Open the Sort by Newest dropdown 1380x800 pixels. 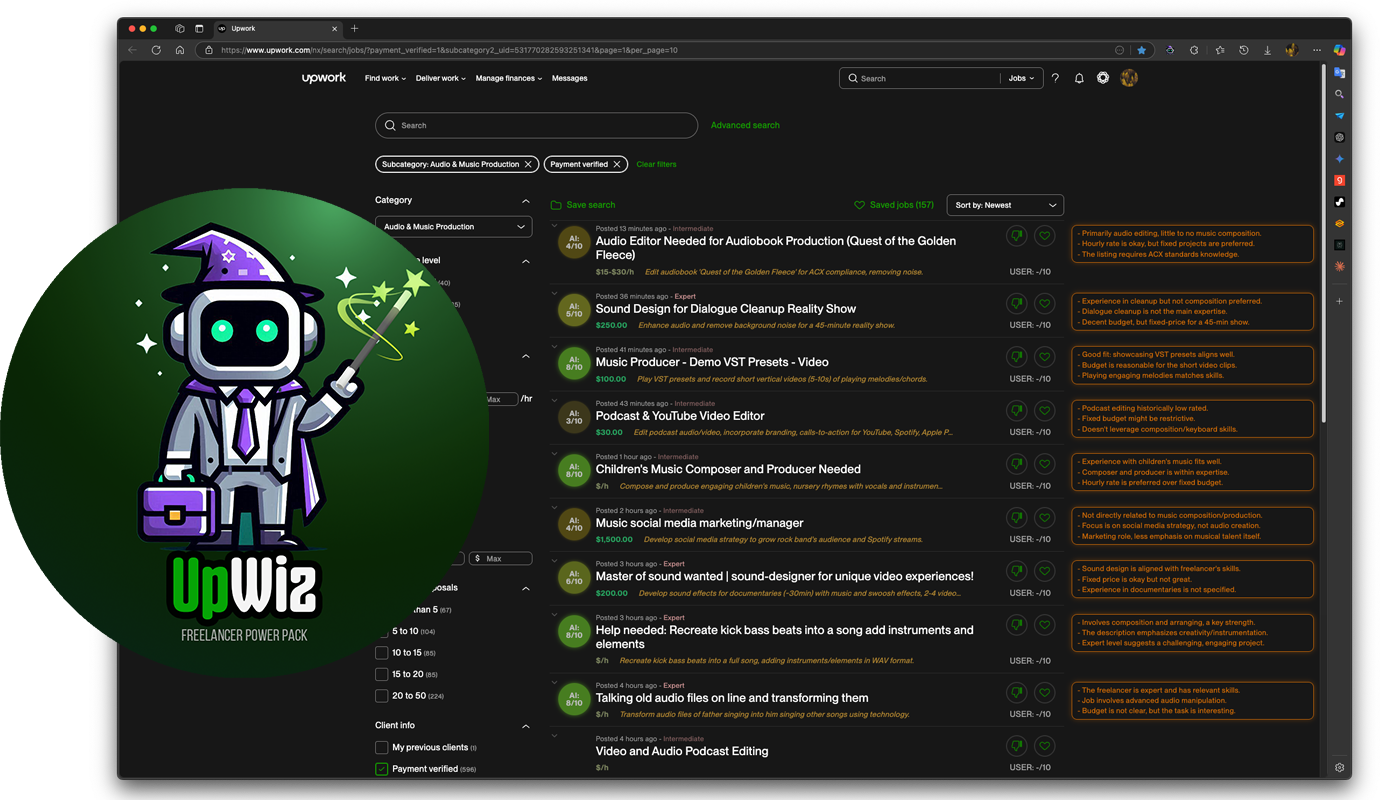[1004, 205]
